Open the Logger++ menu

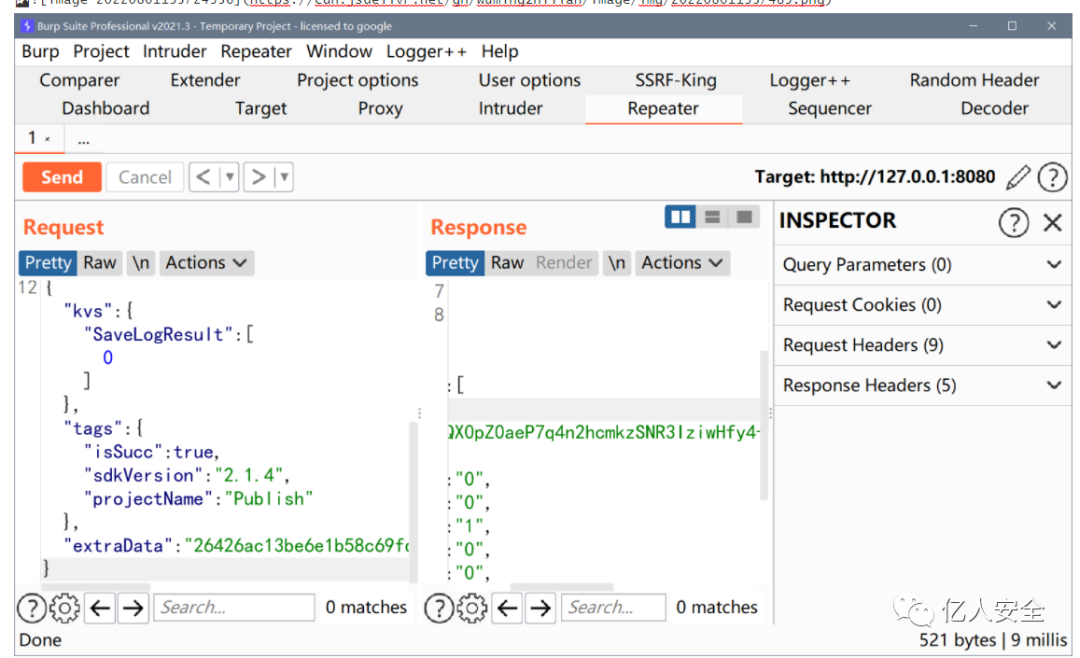coord(426,52)
